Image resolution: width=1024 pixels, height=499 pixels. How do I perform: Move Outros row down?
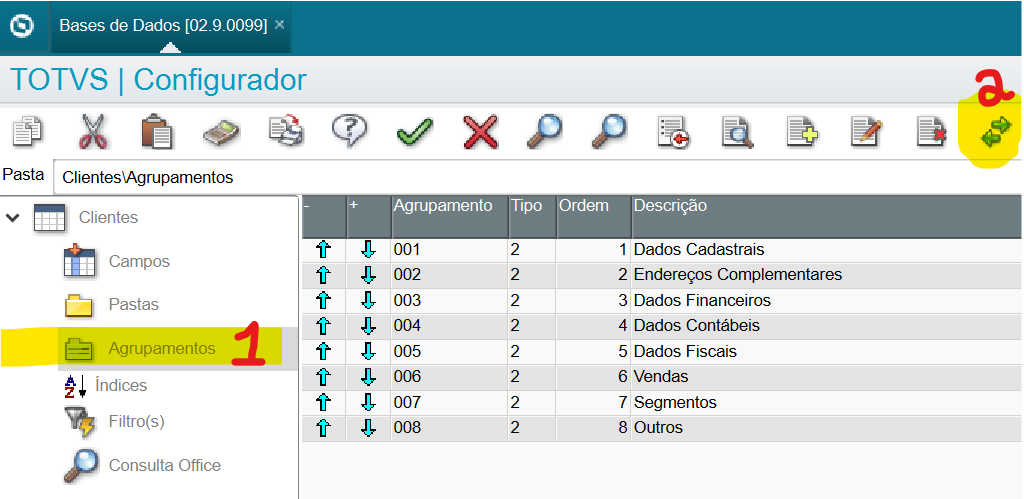pos(368,428)
